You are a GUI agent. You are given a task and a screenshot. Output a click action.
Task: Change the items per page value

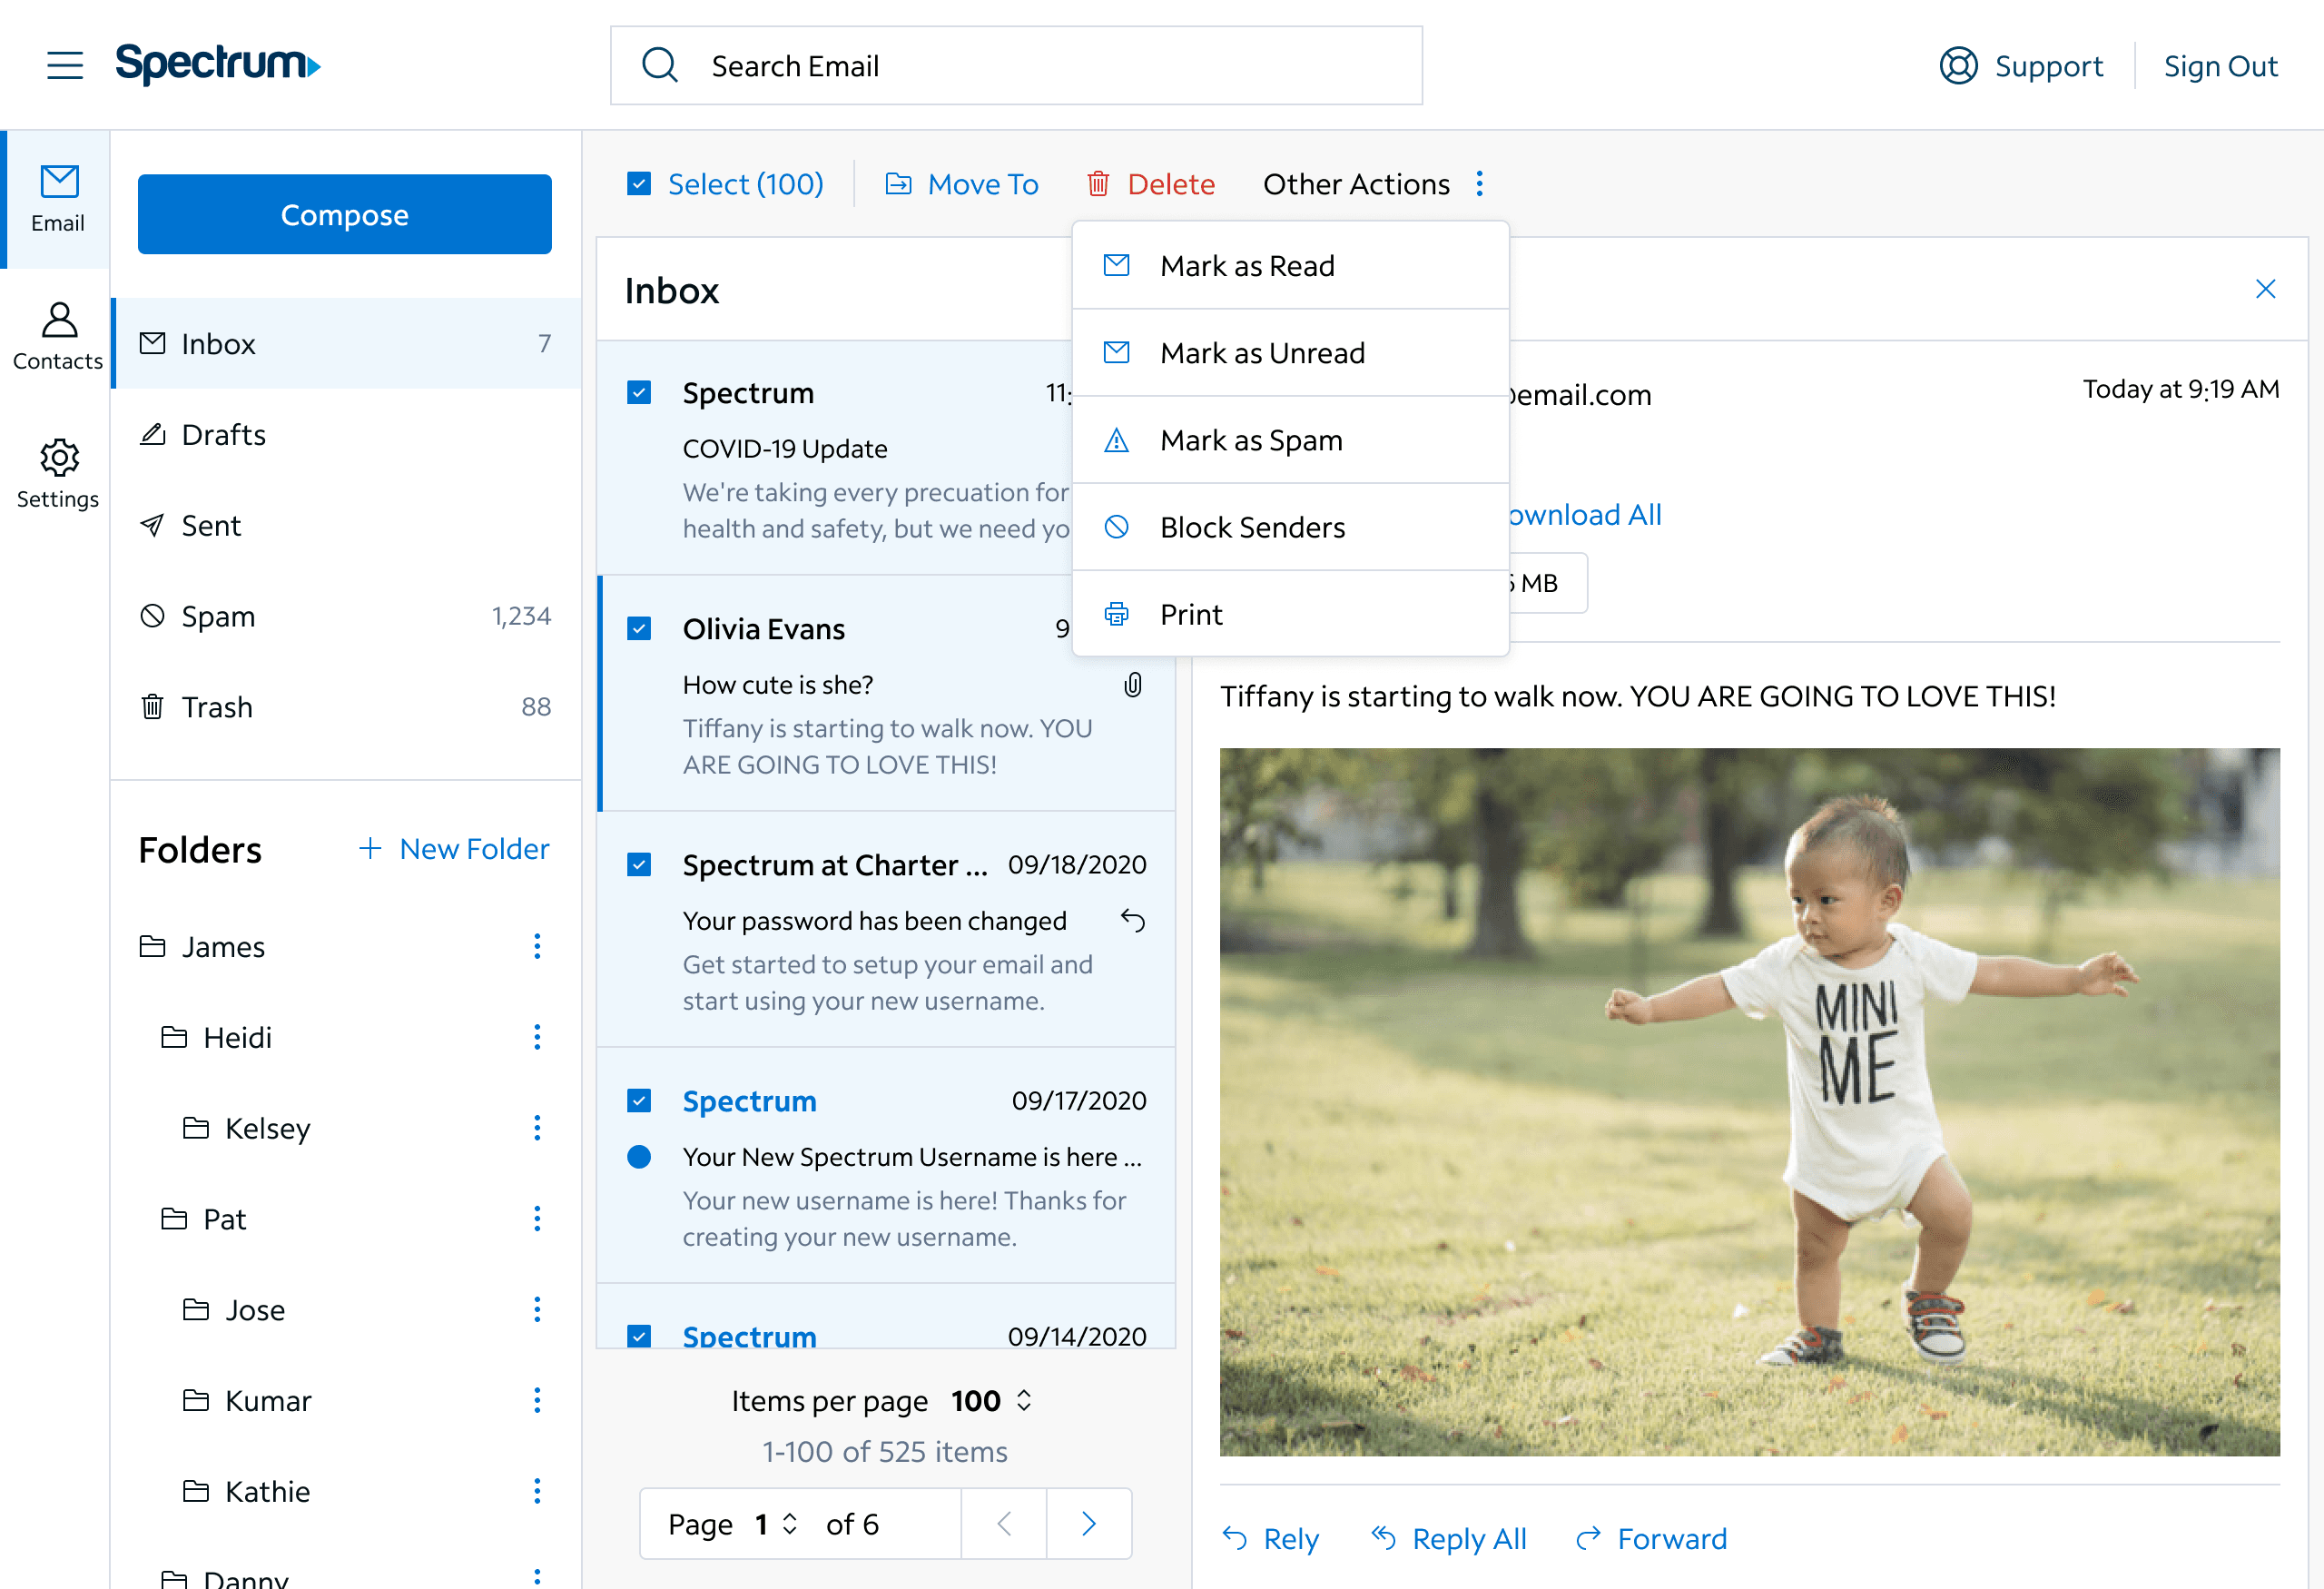click(991, 1400)
